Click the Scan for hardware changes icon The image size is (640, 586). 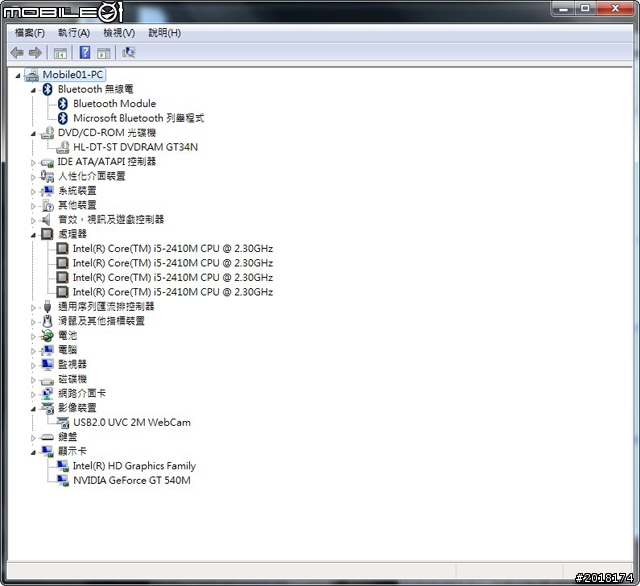128,52
